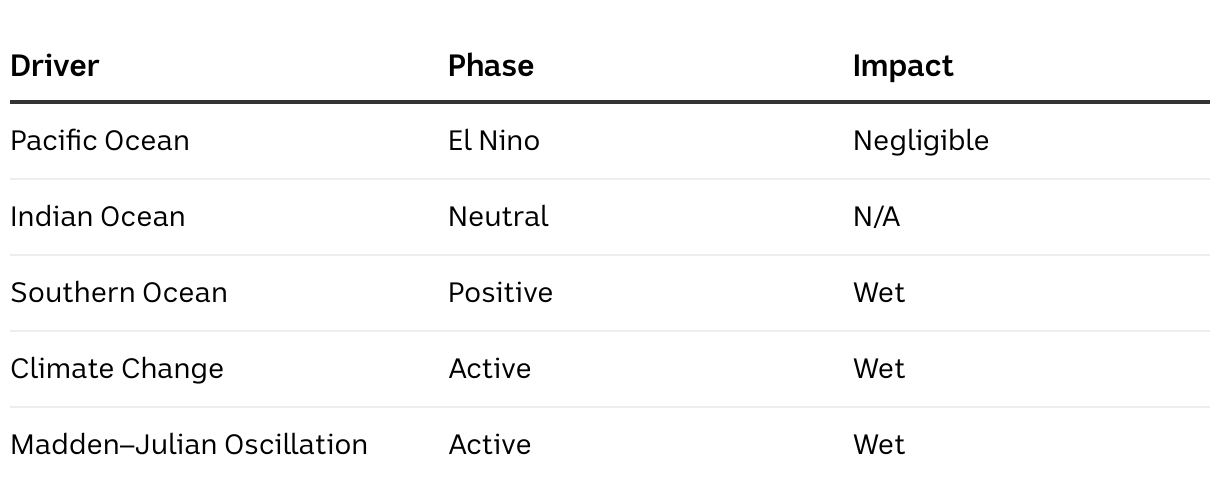Image resolution: width=1220 pixels, height=492 pixels.
Task: Click the Neutral phase cell
Action: [497, 217]
